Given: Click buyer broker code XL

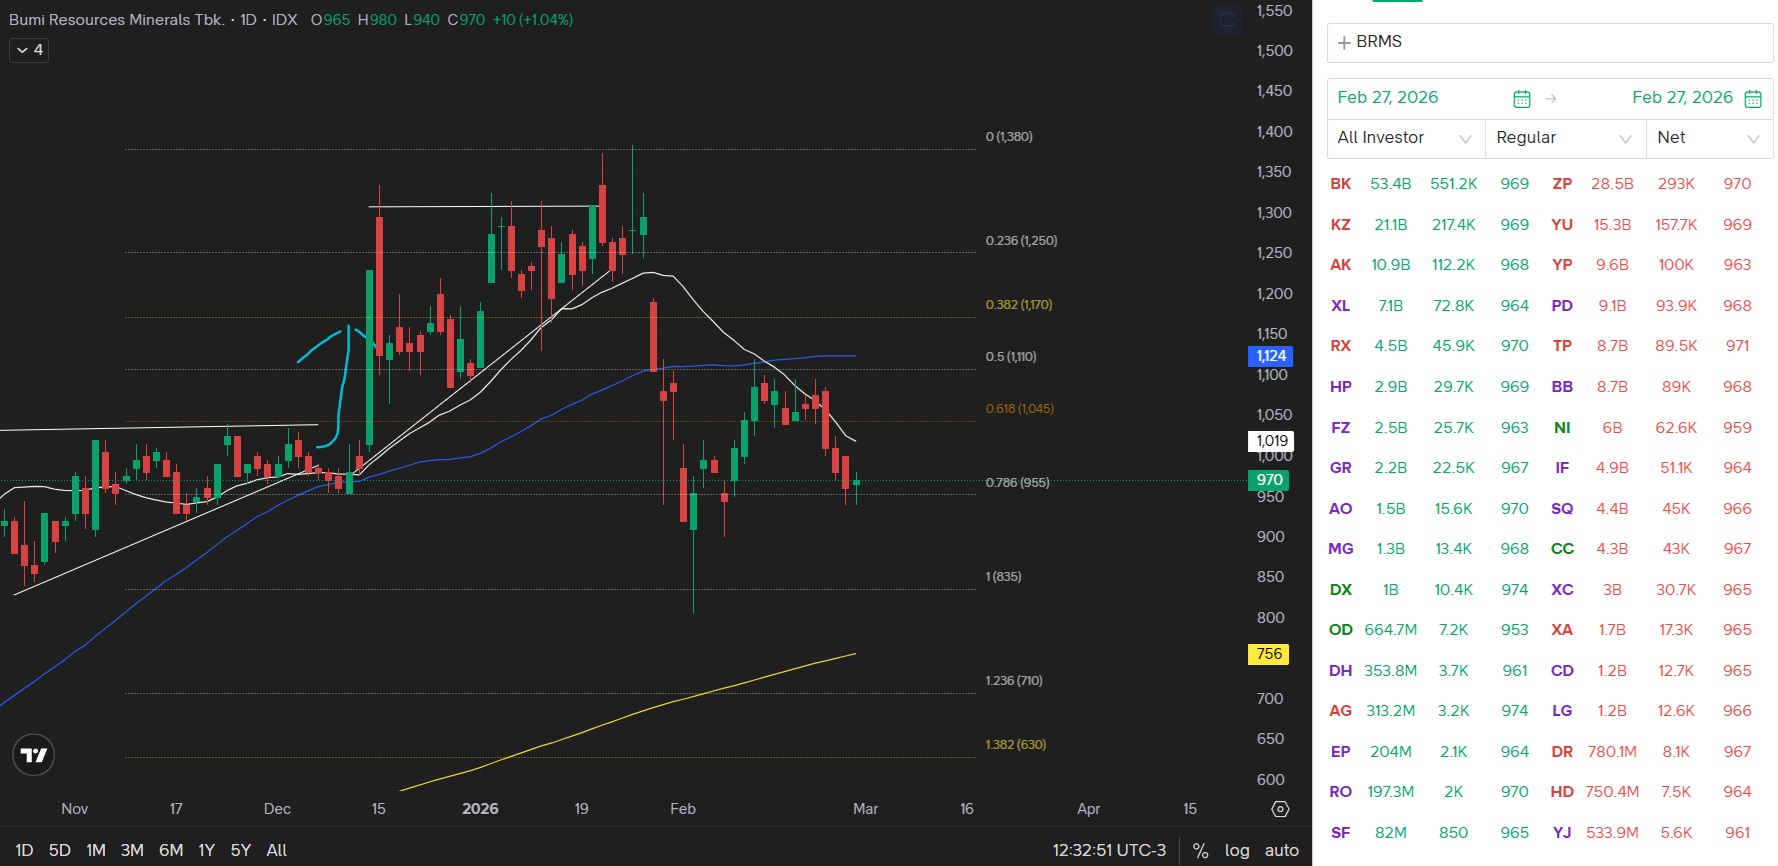Looking at the screenshot, I should click(1341, 306).
